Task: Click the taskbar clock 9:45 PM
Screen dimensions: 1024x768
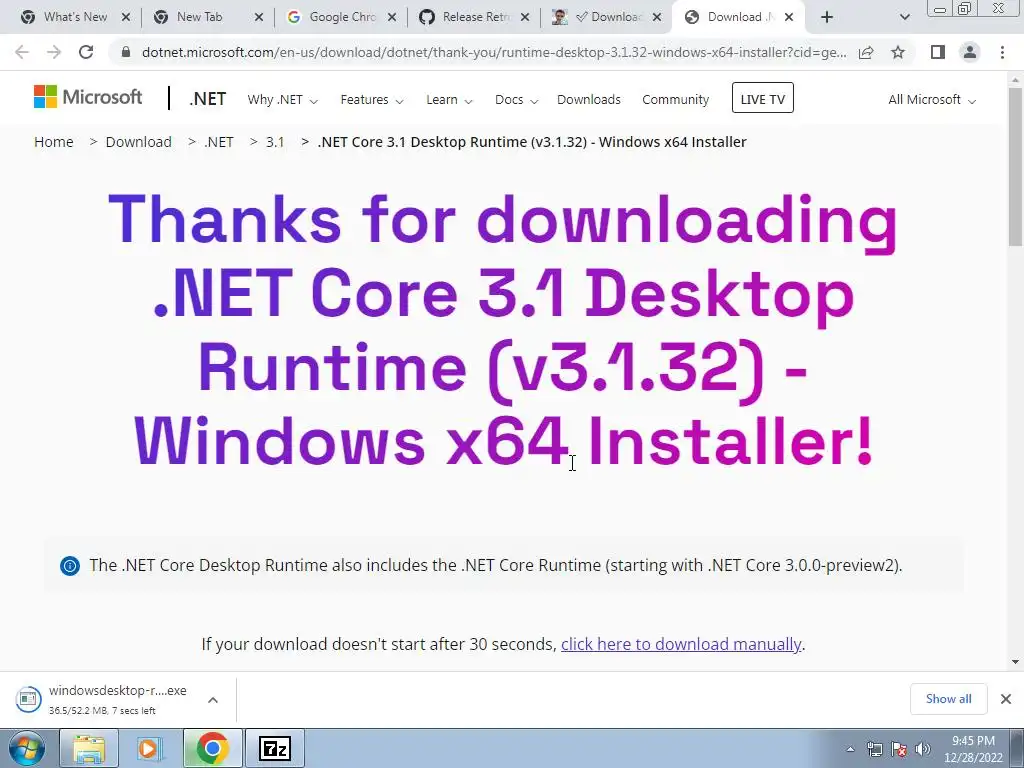Action: click(973, 741)
